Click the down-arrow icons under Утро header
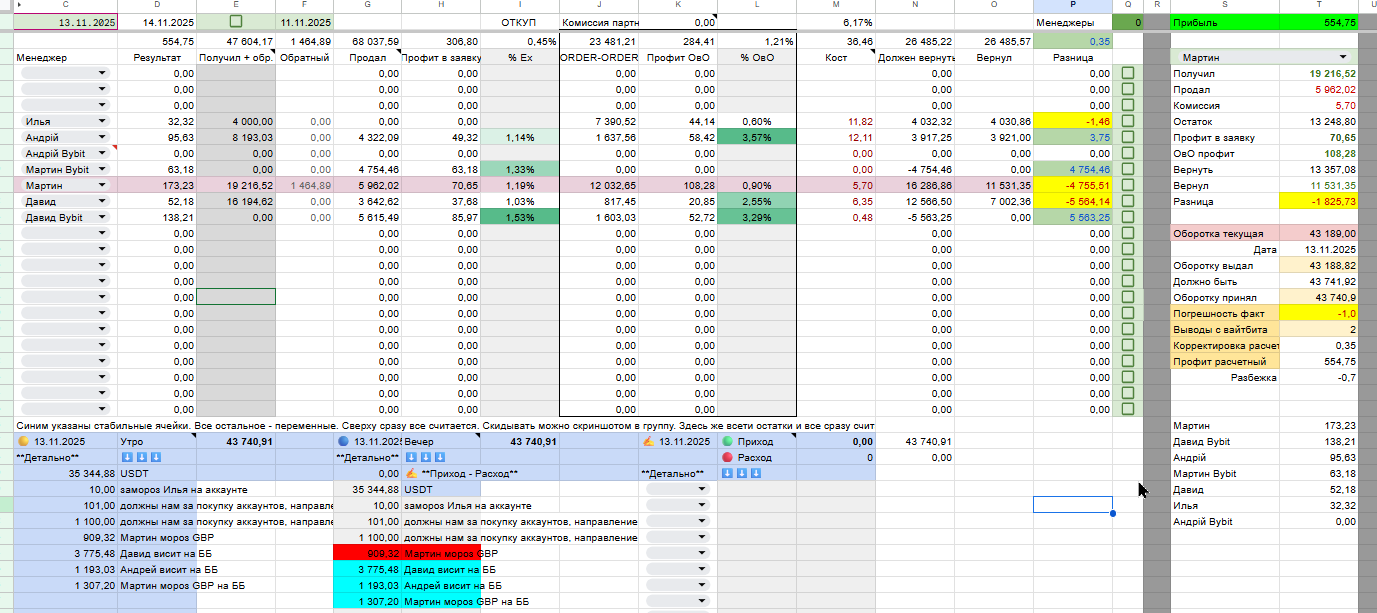 (x=140, y=457)
